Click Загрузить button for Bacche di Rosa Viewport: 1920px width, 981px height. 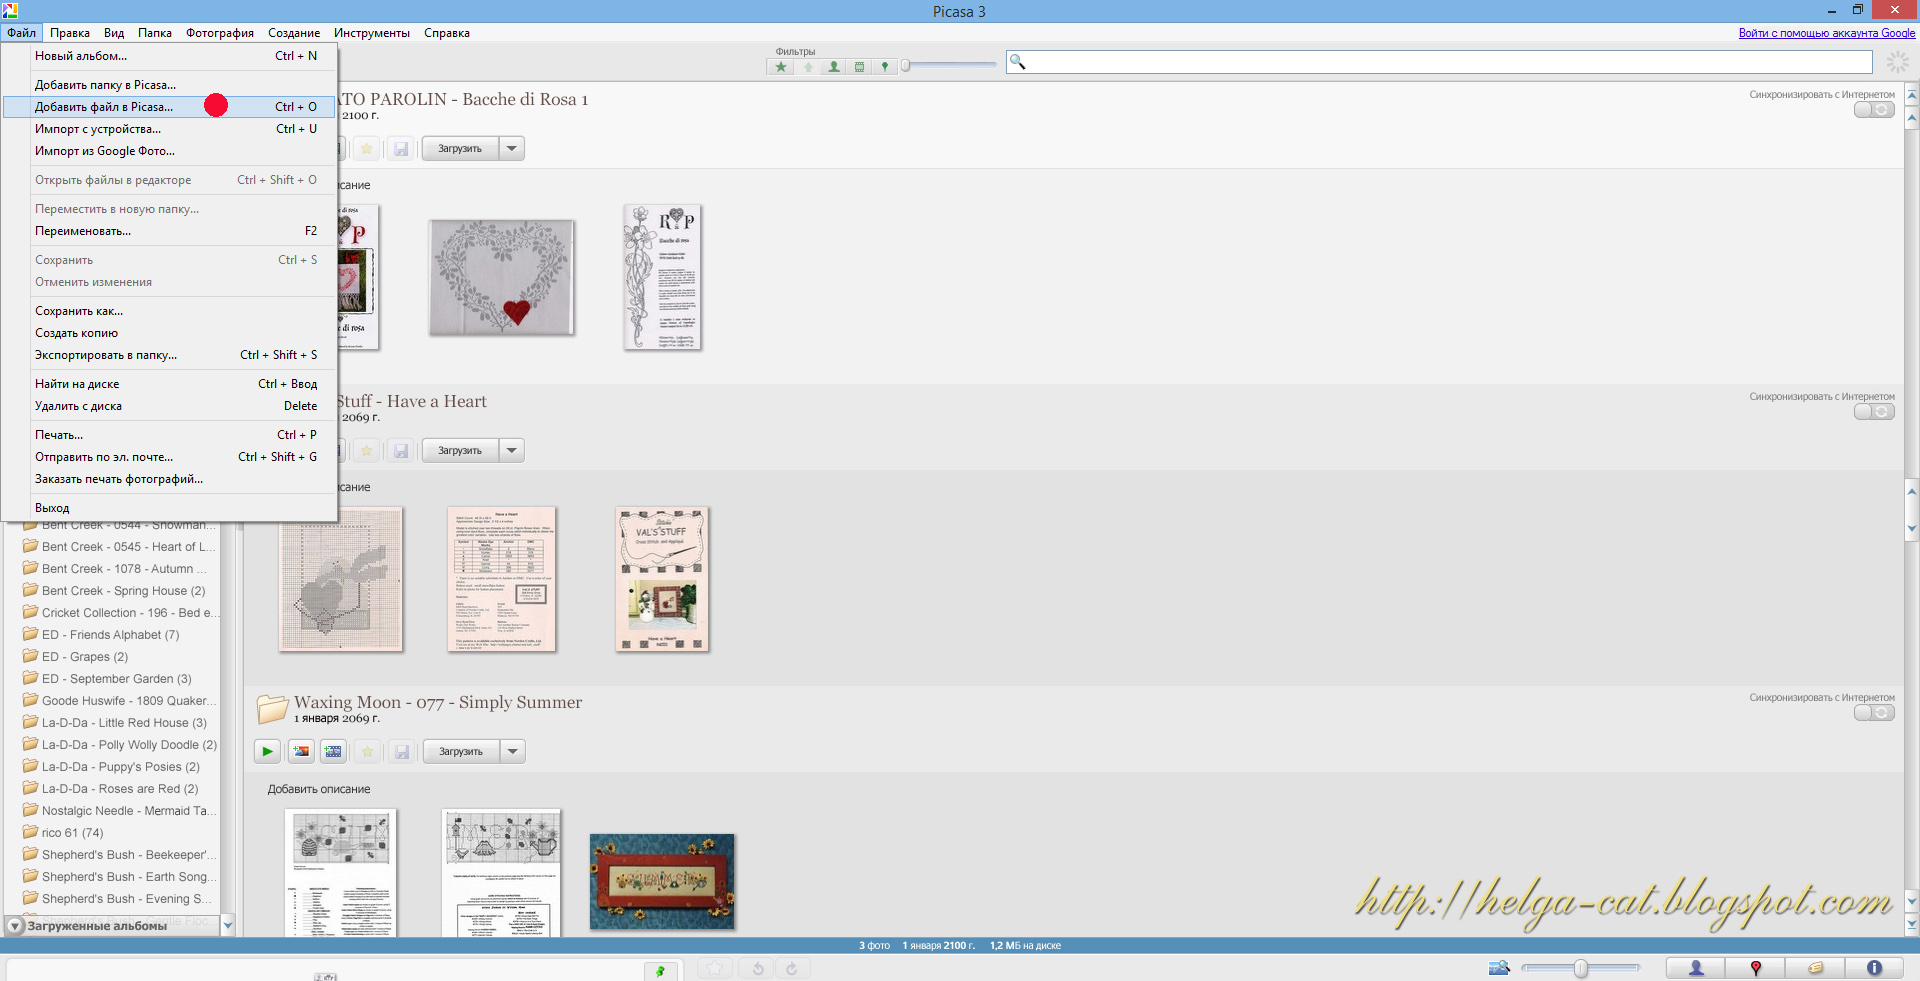(x=460, y=148)
